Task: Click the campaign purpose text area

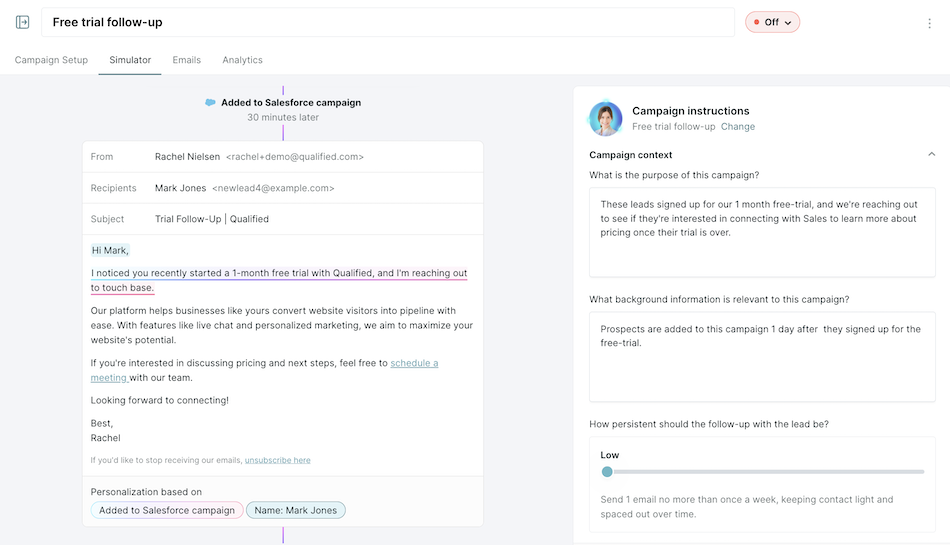Action: (762, 233)
